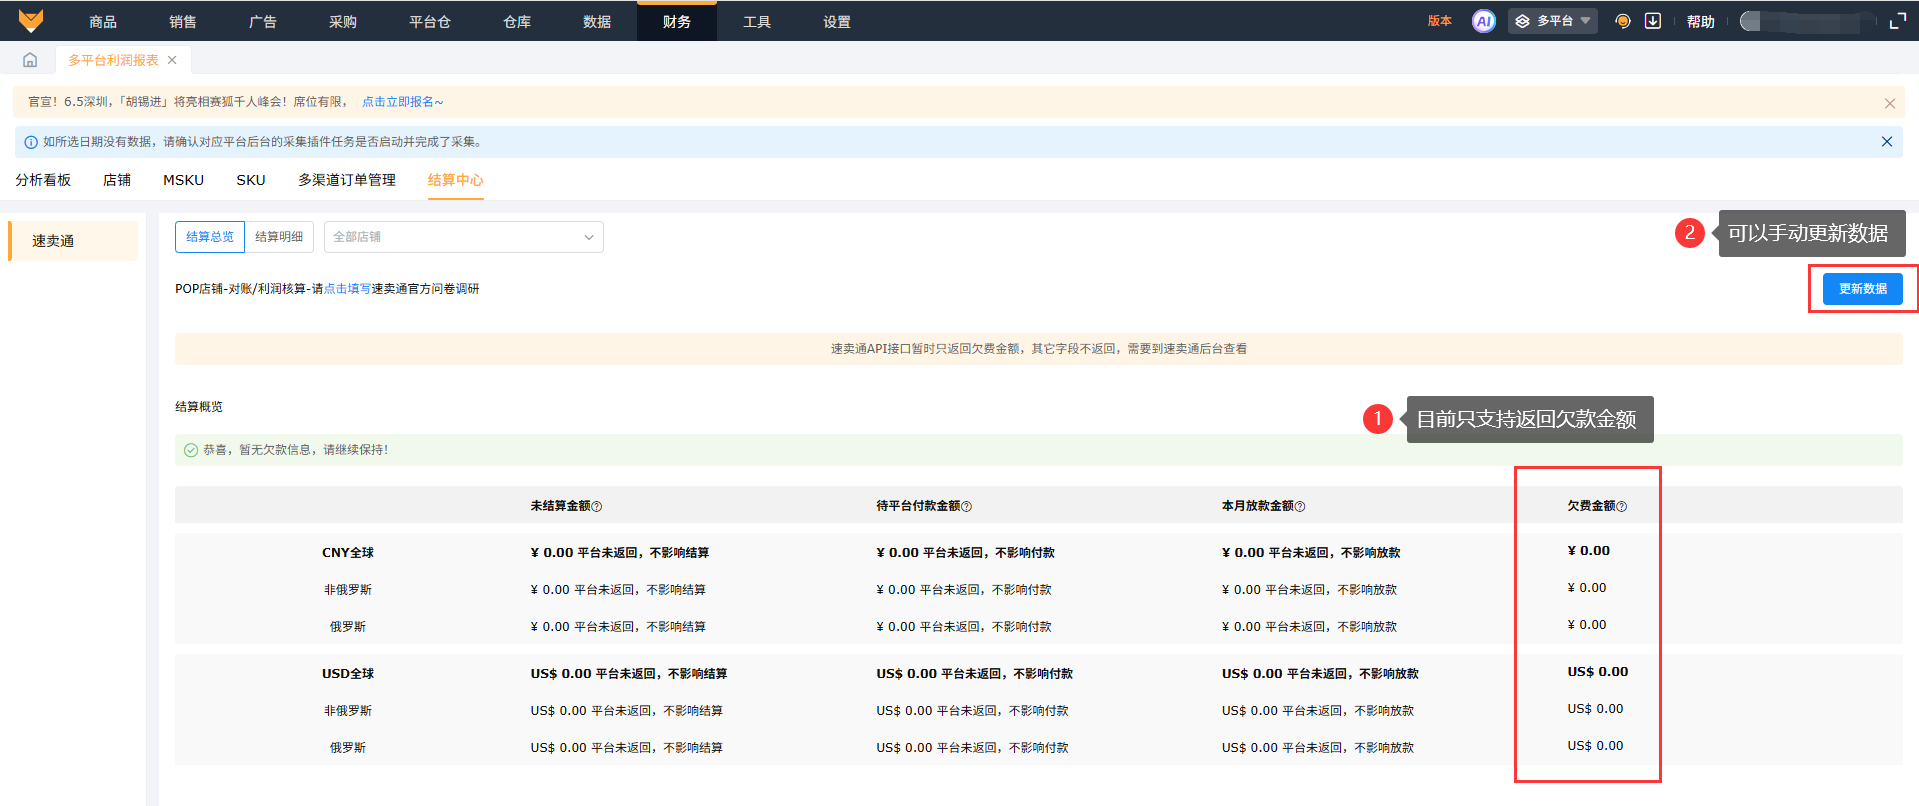Switch to the SKU tab
Image resolution: width=1919 pixels, height=806 pixels.
click(251, 180)
